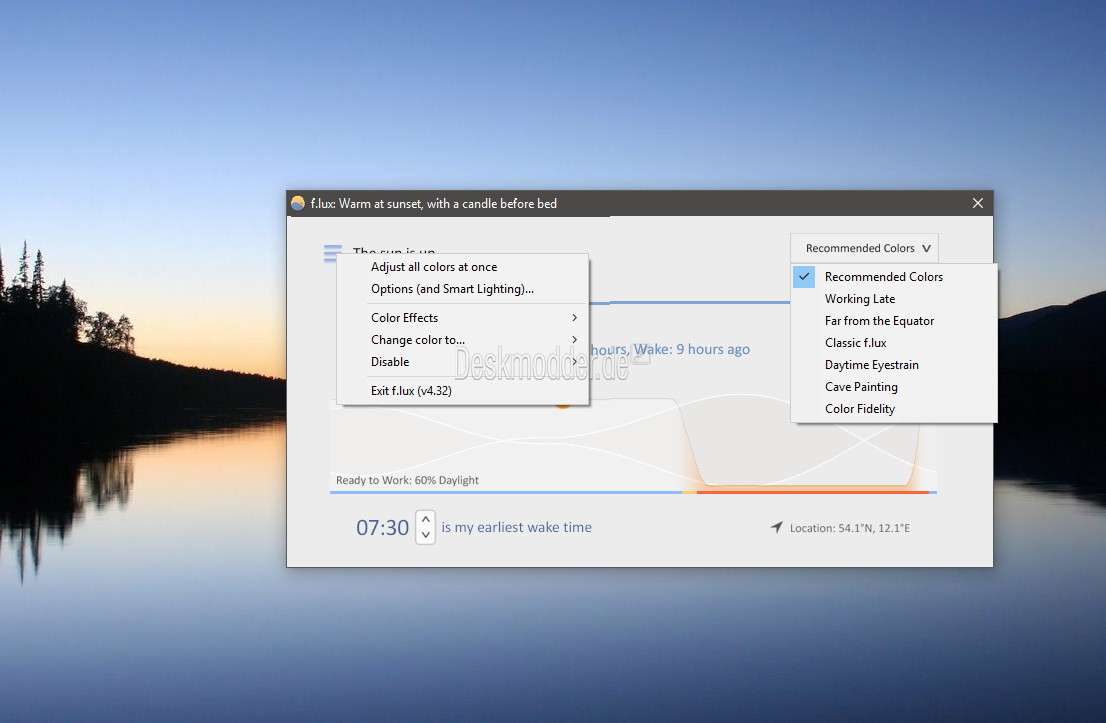The width and height of the screenshot is (1106, 723).
Task: Select the Working Late preset
Action: coord(894,298)
